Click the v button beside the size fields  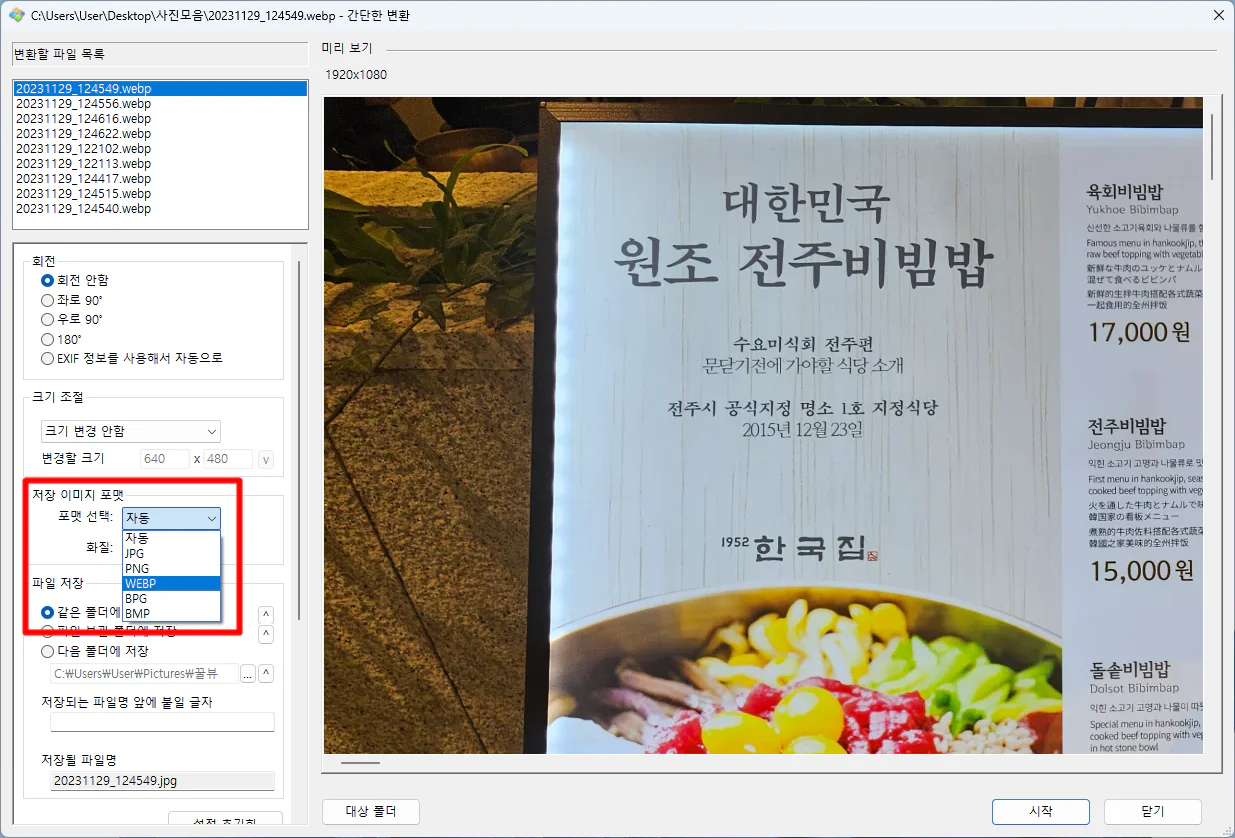coord(266,459)
